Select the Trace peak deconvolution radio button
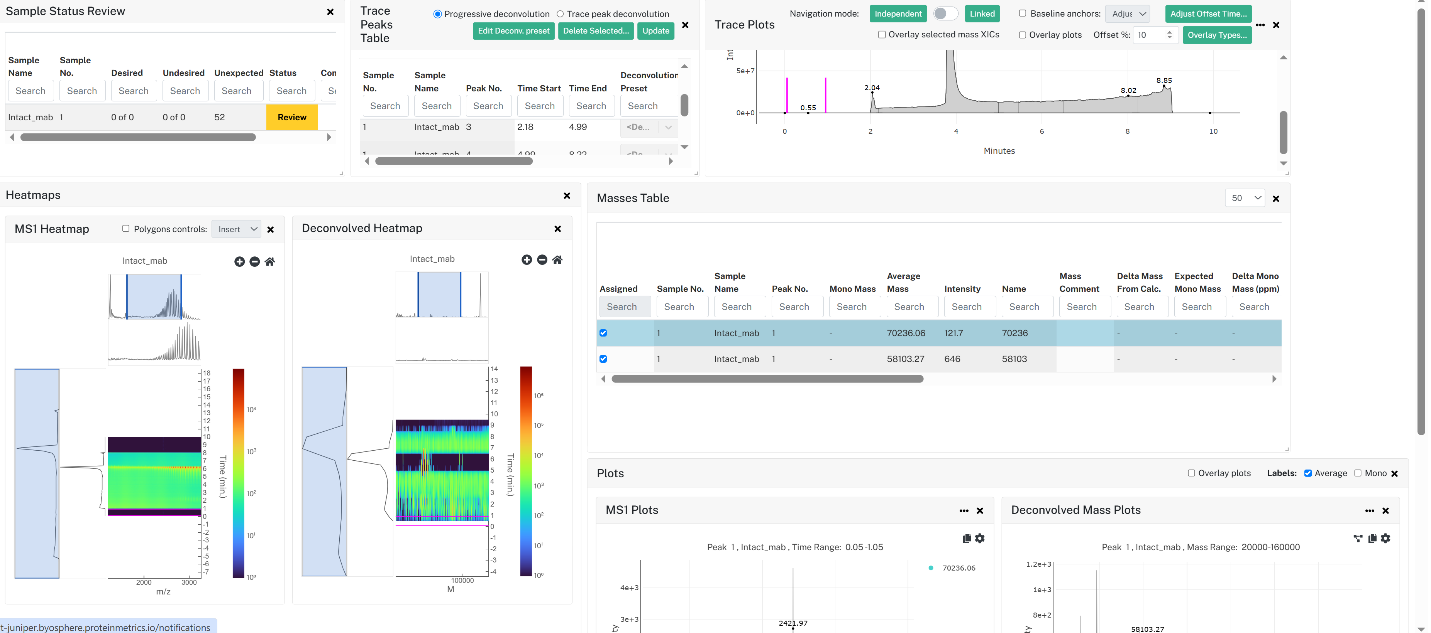The image size is (1431, 633). pyautogui.click(x=560, y=14)
